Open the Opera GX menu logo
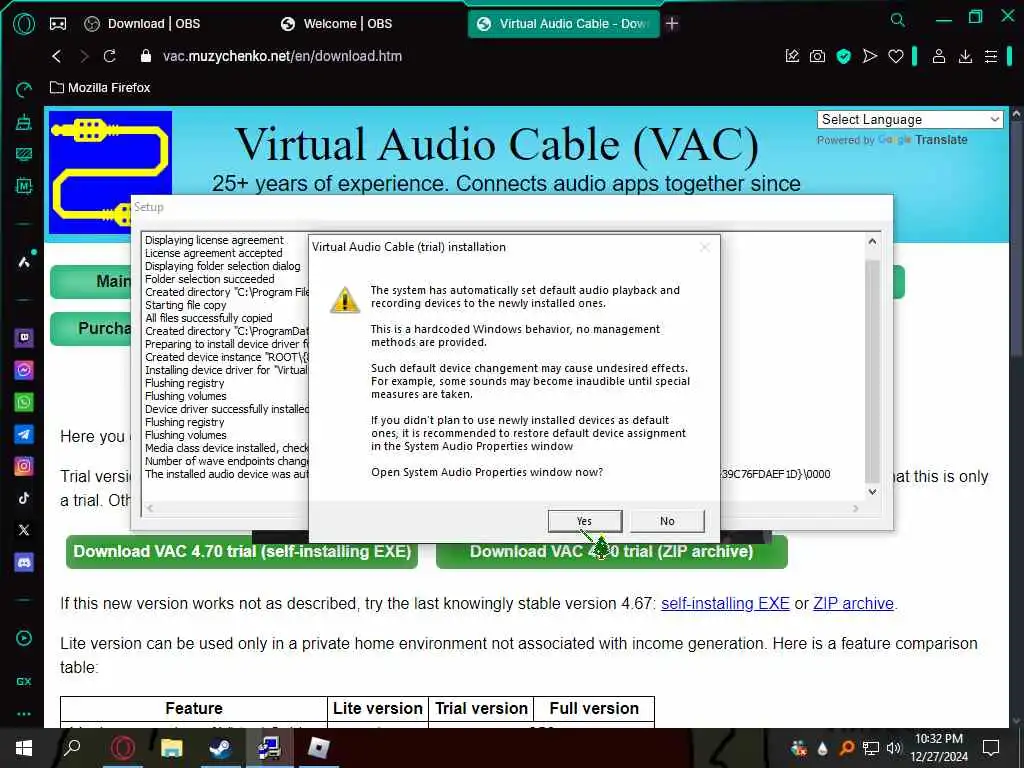The height and width of the screenshot is (768, 1024). tap(24, 24)
